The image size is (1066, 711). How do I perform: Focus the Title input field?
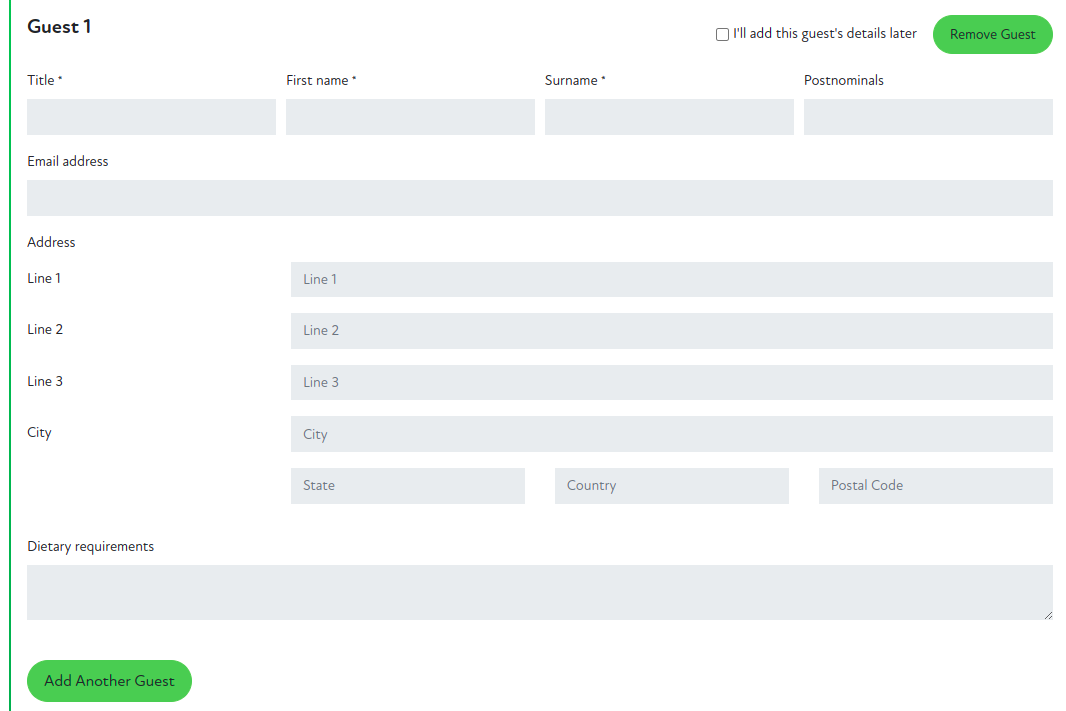tap(151, 117)
